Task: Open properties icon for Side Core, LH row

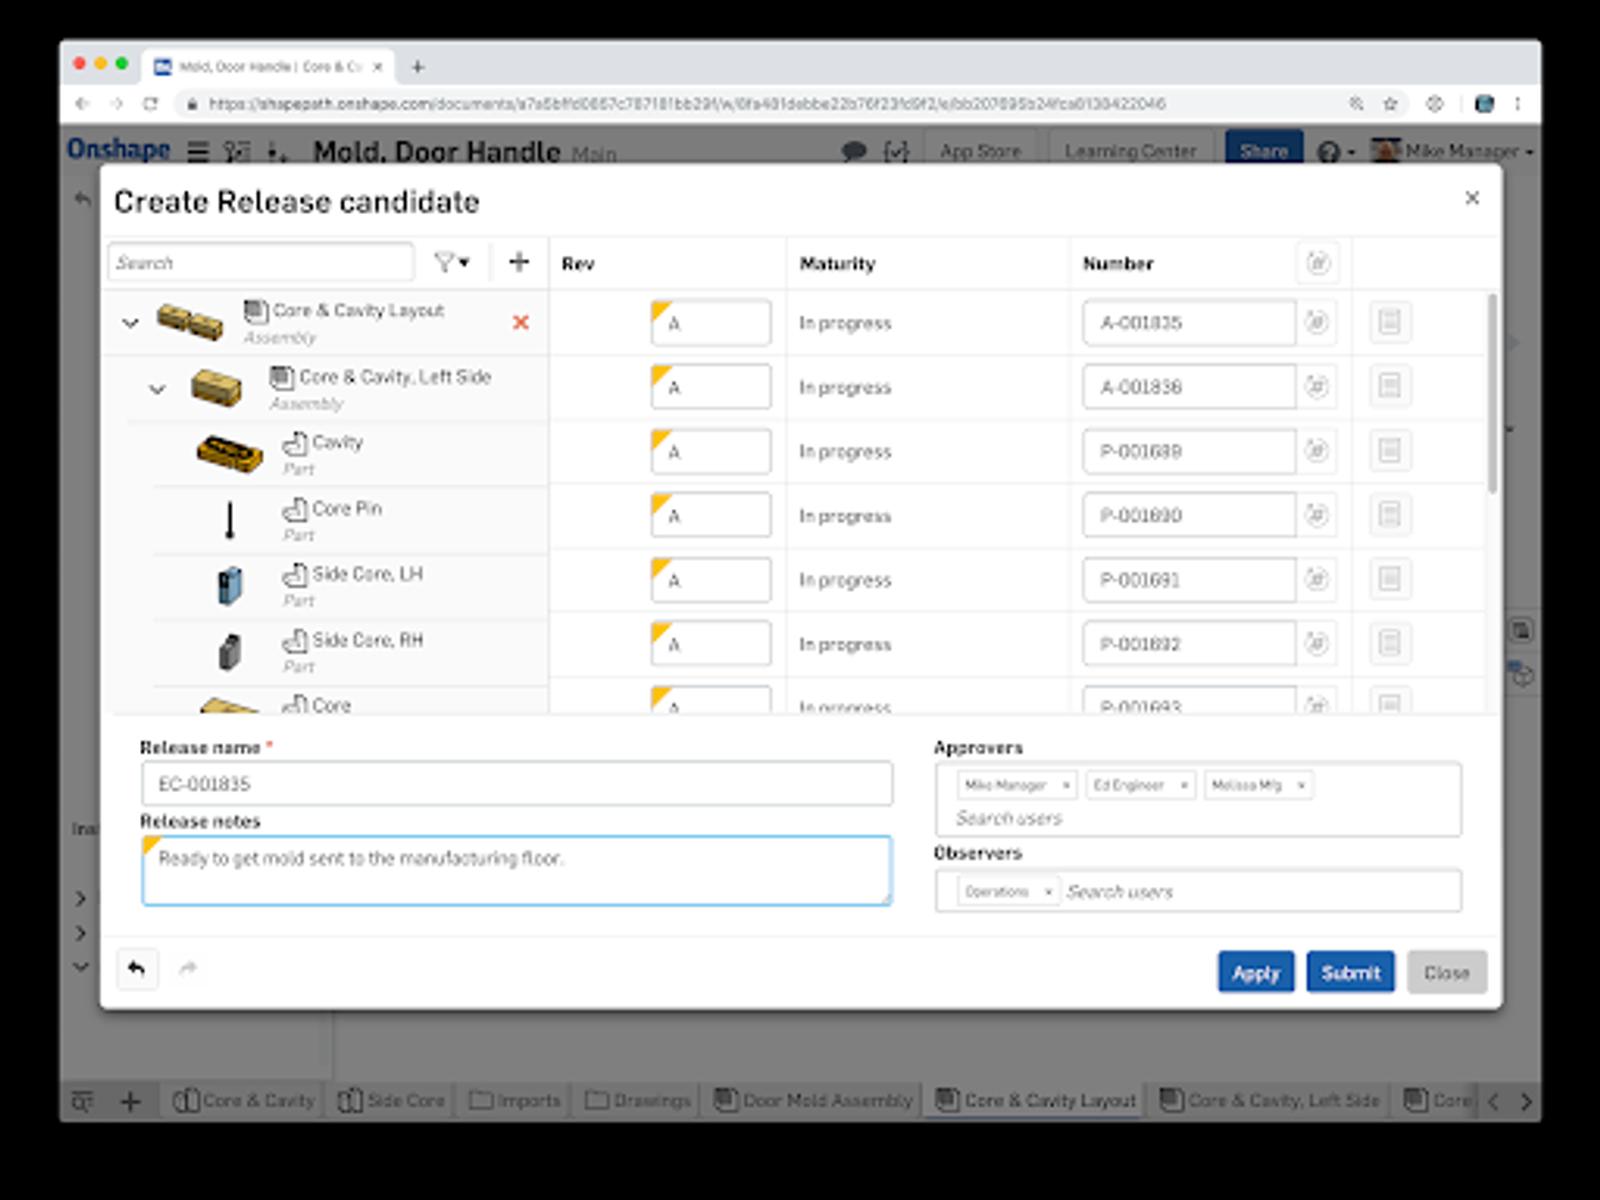Action: [1389, 579]
